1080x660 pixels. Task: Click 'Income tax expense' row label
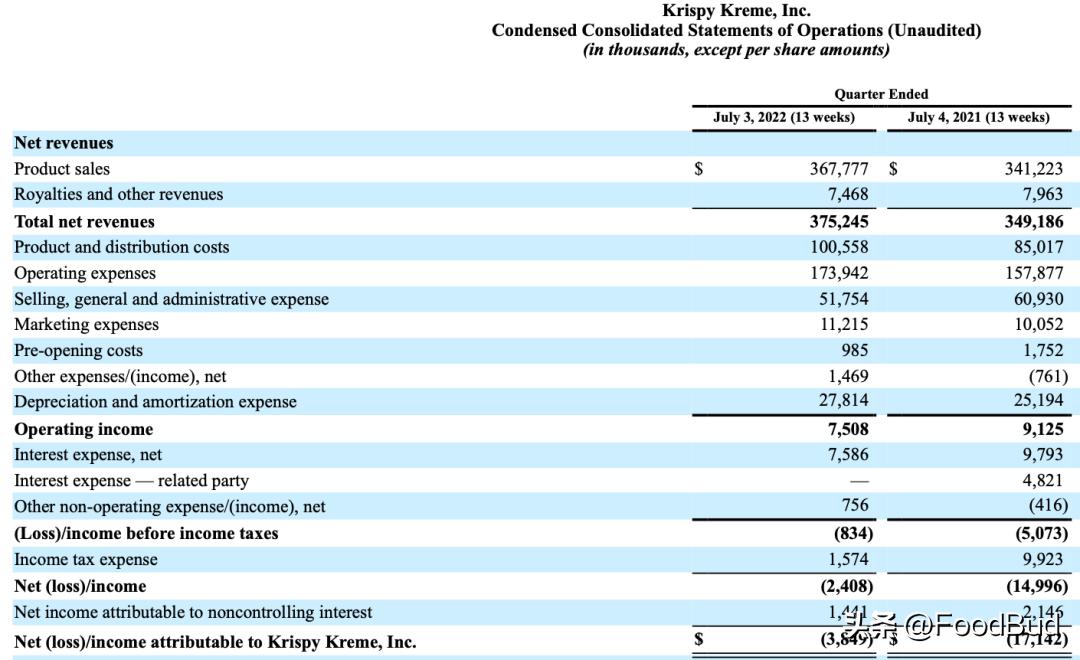click(85, 559)
